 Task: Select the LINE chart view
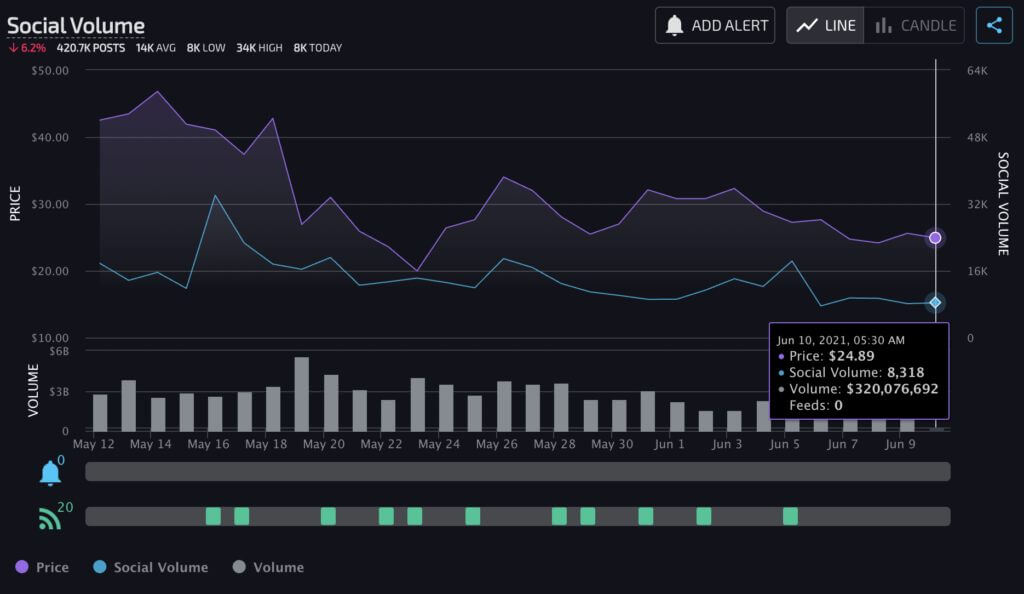pyautogui.click(x=825, y=25)
